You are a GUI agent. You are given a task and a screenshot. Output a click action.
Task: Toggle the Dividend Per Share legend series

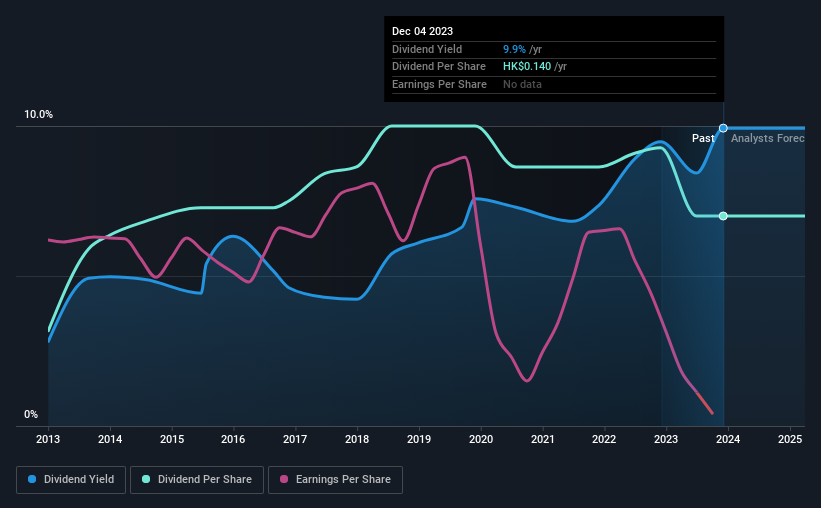[x=197, y=480]
